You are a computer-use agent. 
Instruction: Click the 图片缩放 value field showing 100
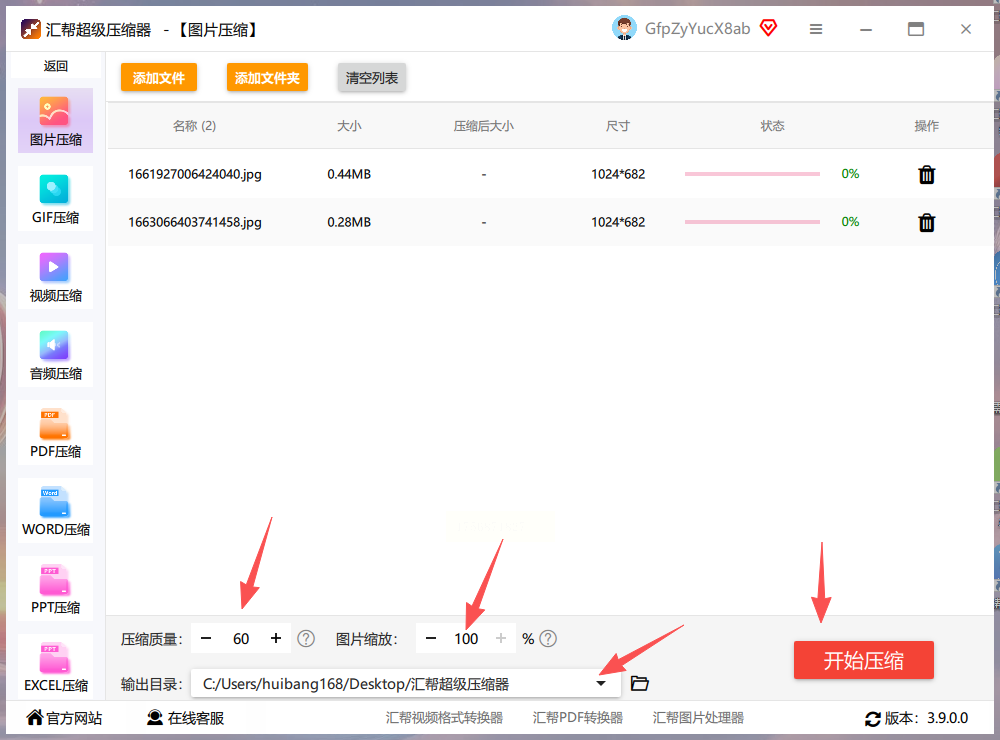[x=466, y=639]
